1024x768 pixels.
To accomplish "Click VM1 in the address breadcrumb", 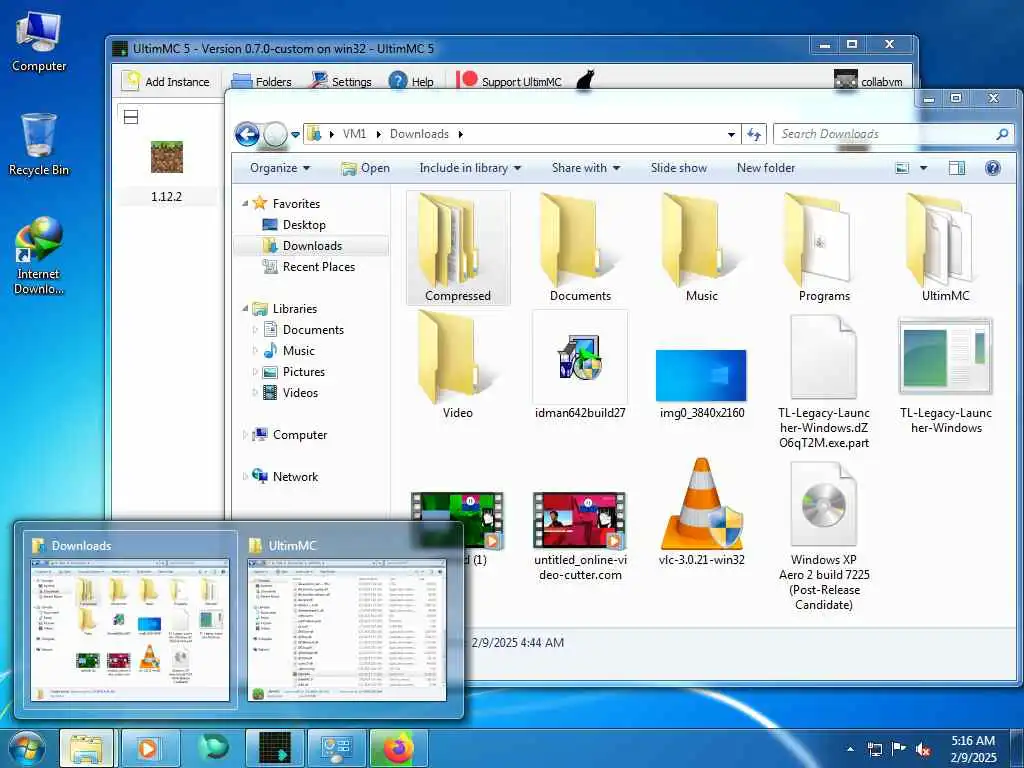I will (x=355, y=134).
